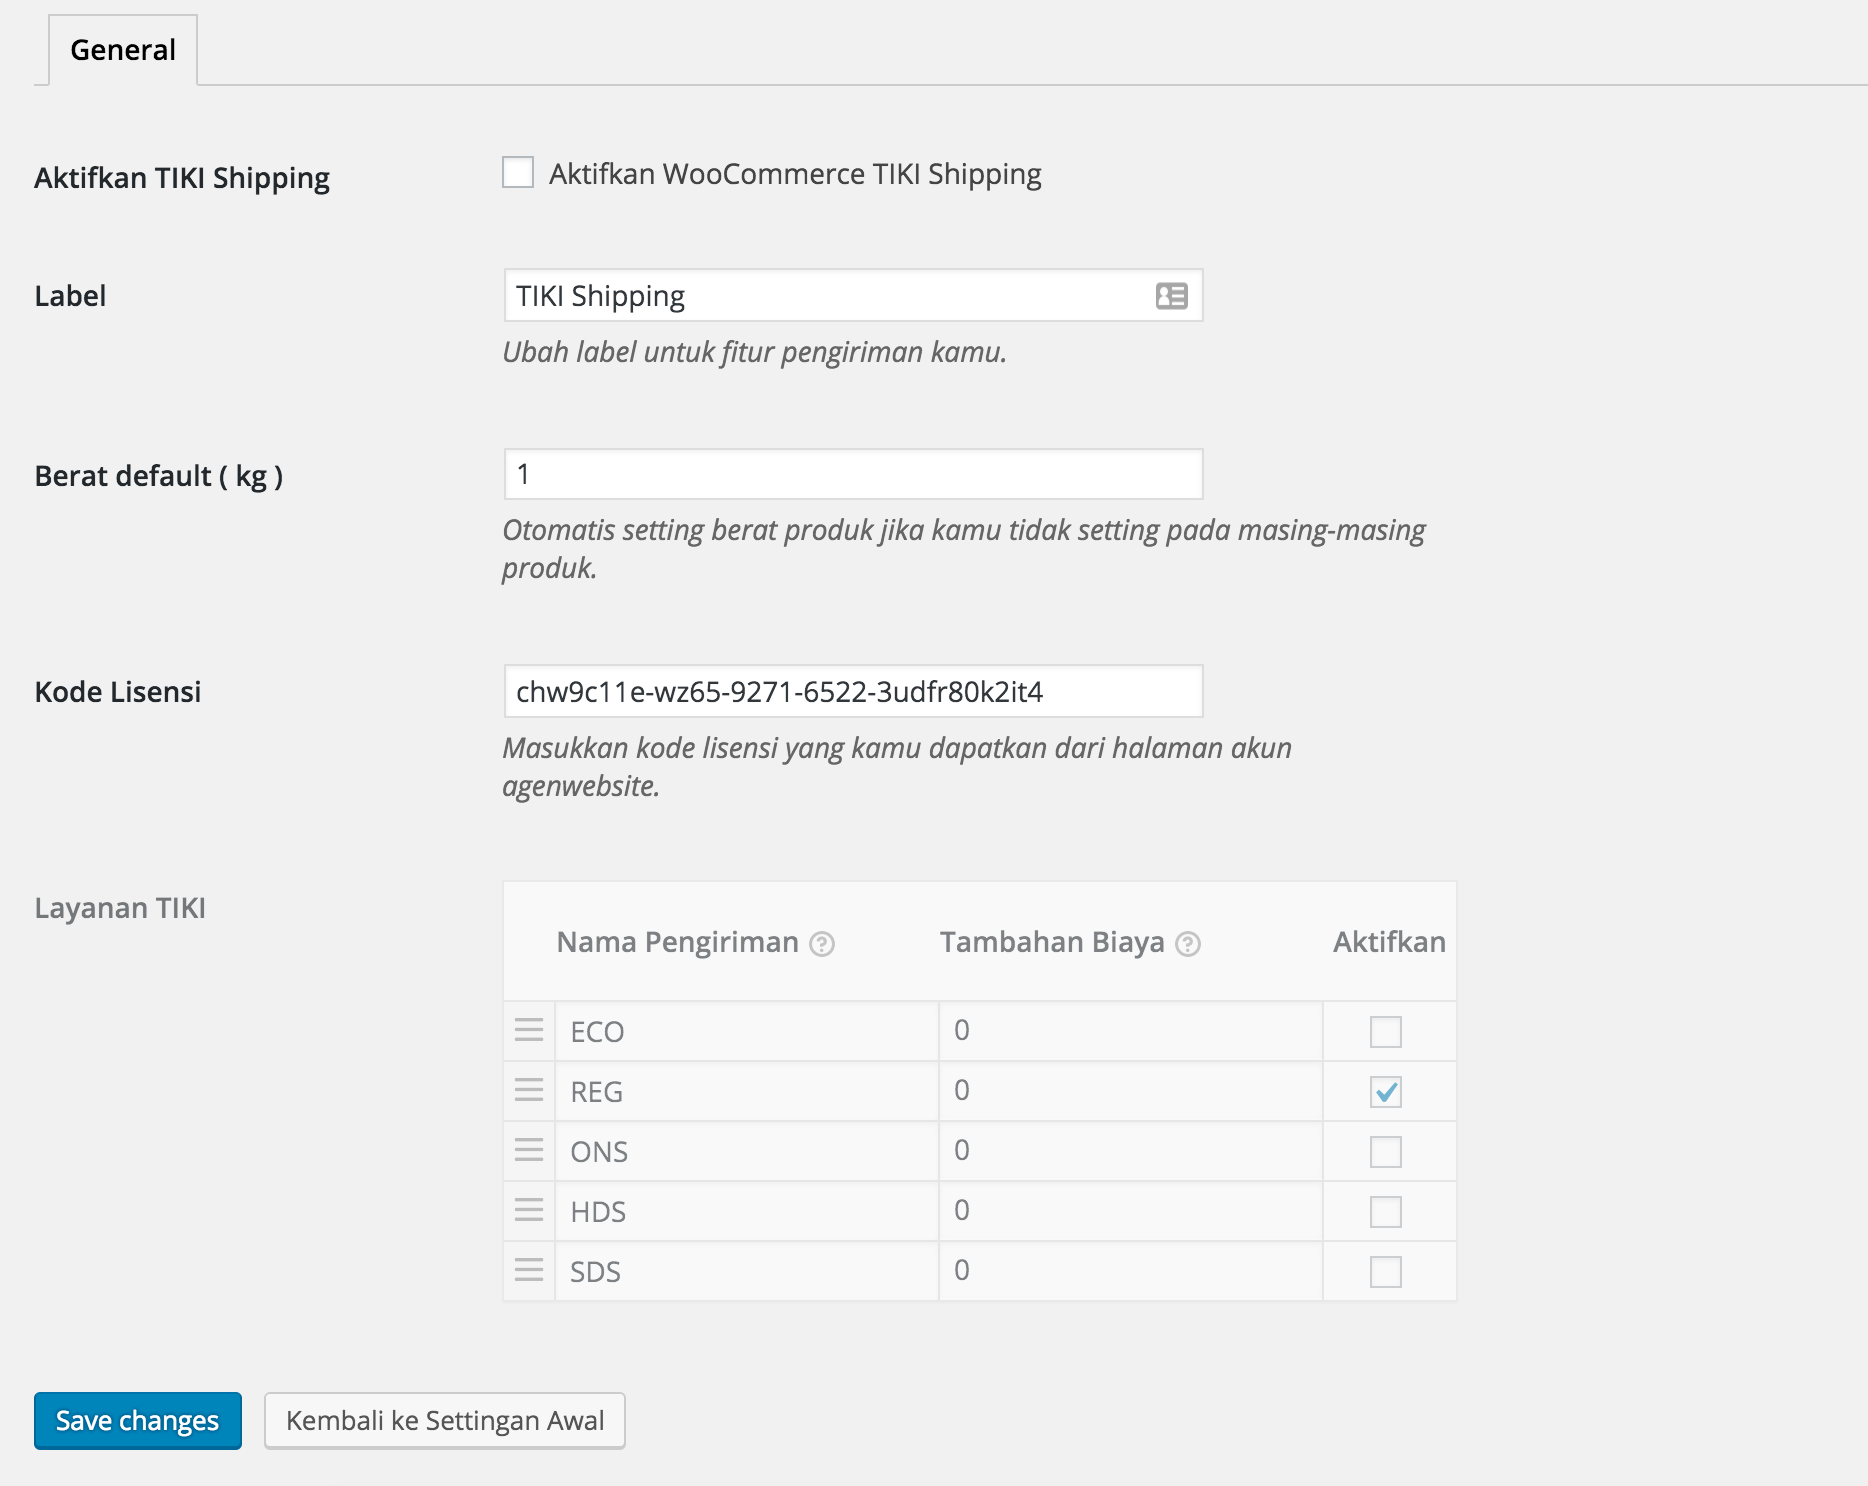Viewport: 1868px width, 1486px height.
Task: Click the contact card icon in Label field
Action: click(x=1171, y=296)
